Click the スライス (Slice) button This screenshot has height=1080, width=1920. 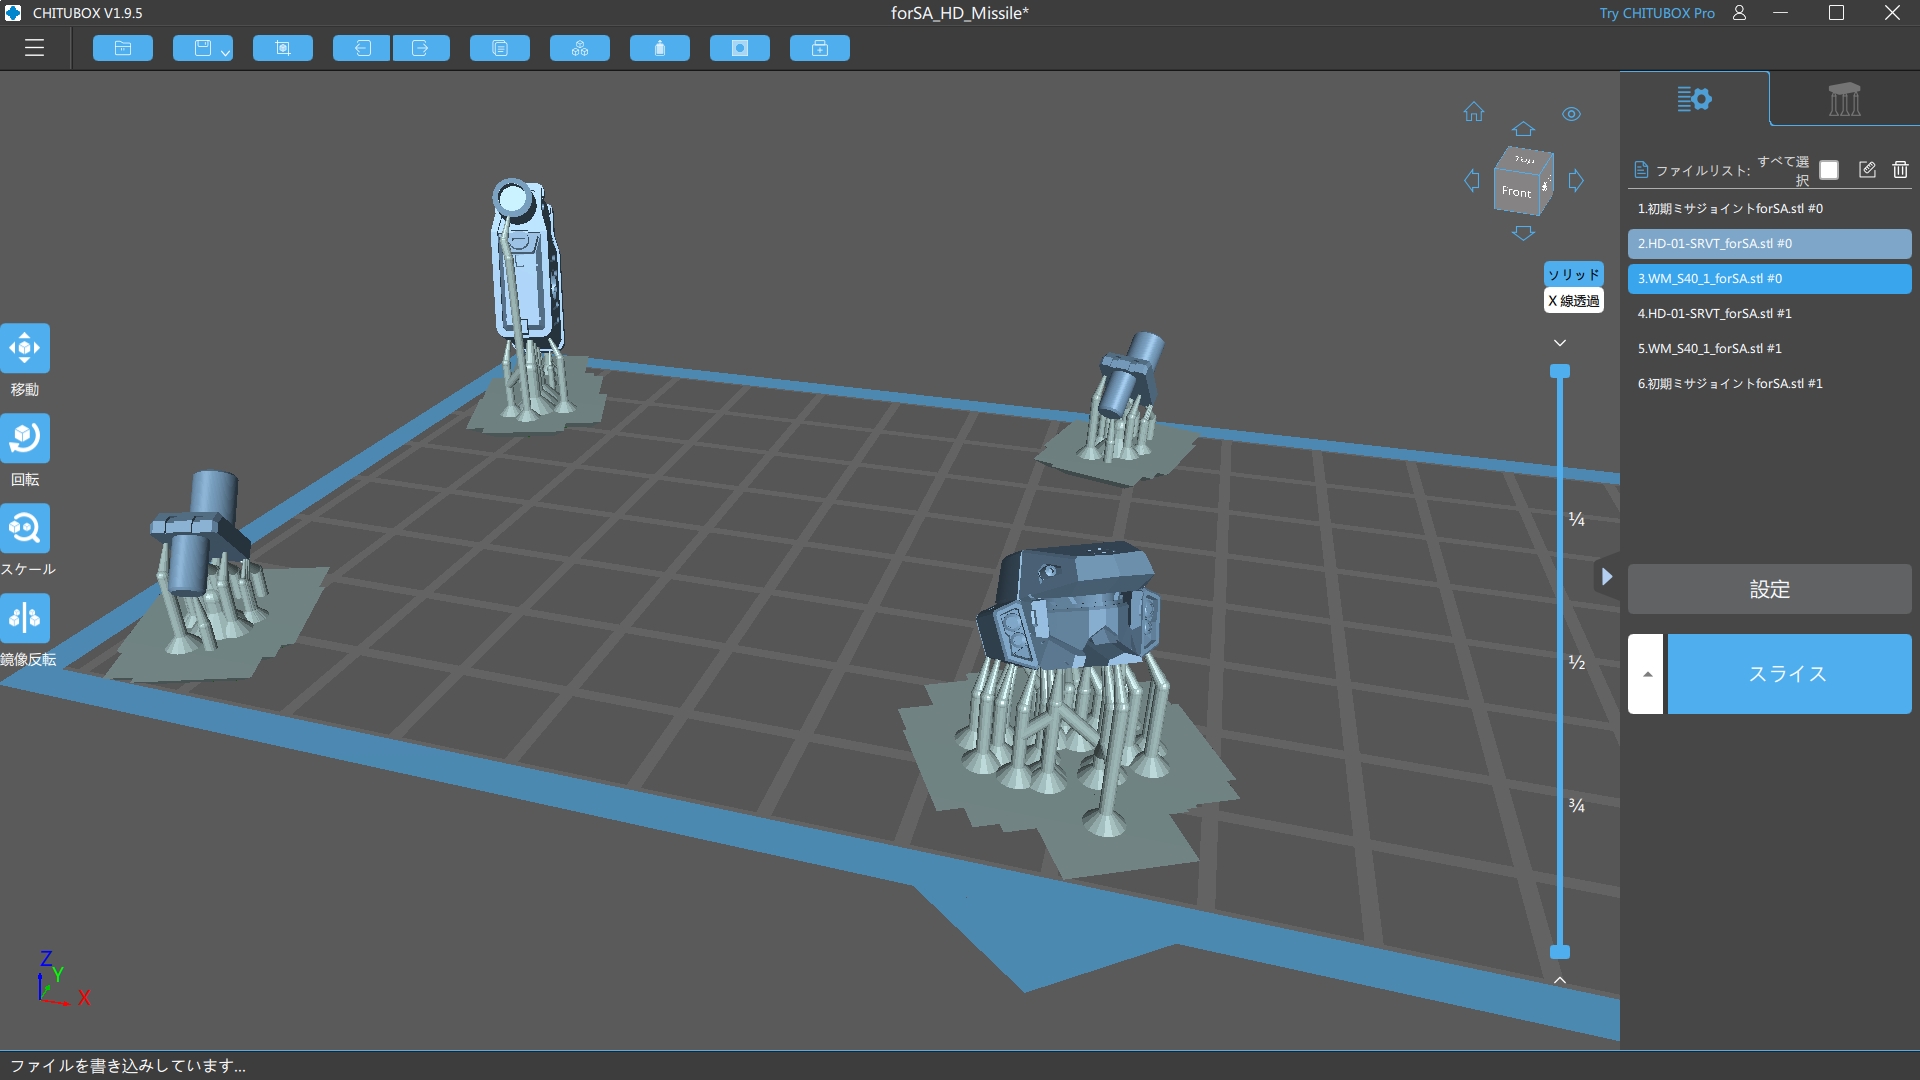click(x=1788, y=674)
